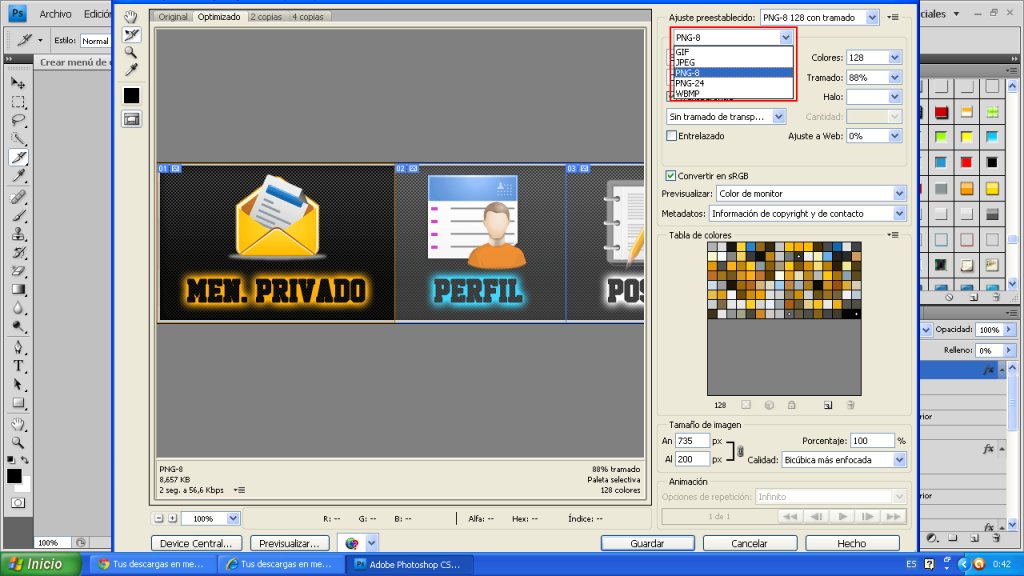Activate the Eyedropper tool in Save for Web dialog
Viewport: 1024px width, 576px height.
pyautogui.click(x=131, y=69)
